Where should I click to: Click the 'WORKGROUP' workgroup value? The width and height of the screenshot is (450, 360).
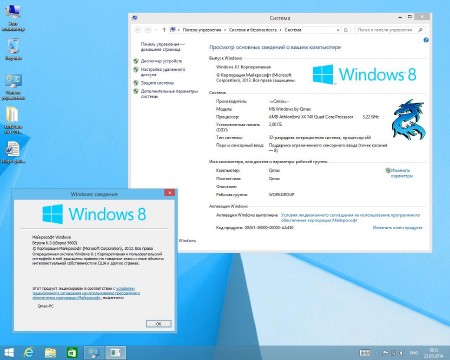click(x=281, y=194)
